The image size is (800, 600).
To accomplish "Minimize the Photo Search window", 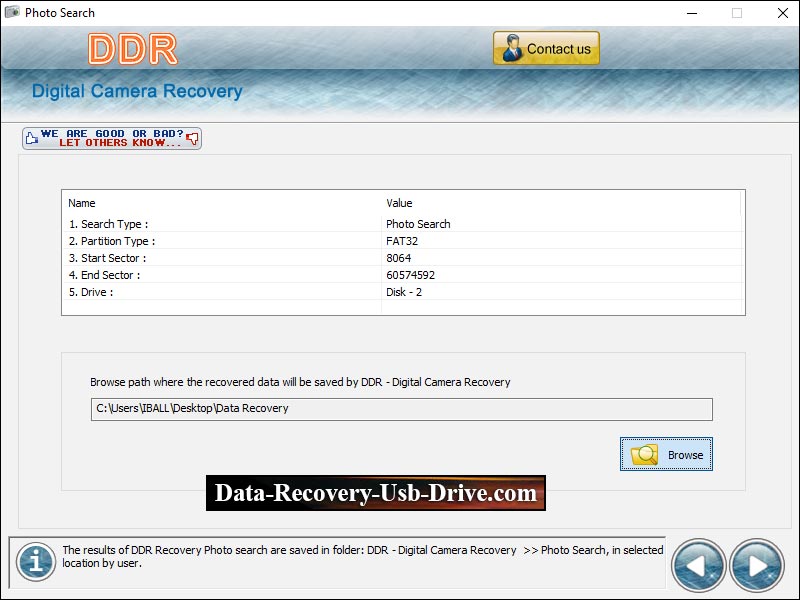I will point(692,13).
